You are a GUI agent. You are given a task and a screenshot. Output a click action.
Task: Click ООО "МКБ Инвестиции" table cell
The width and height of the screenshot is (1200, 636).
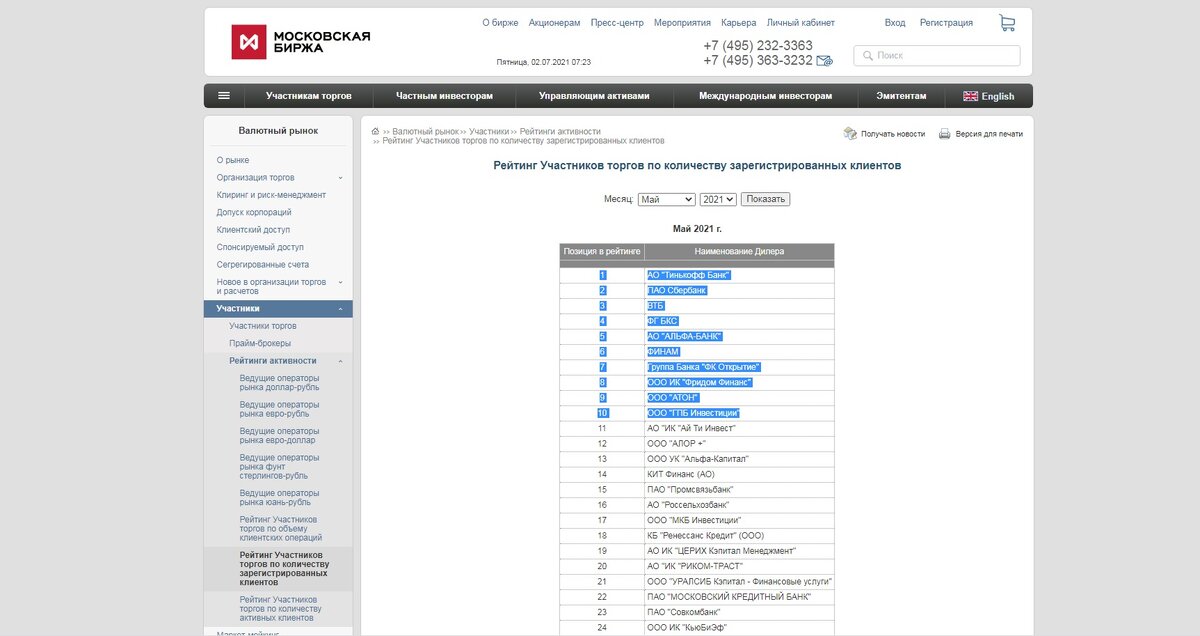[x=739, y=520]
